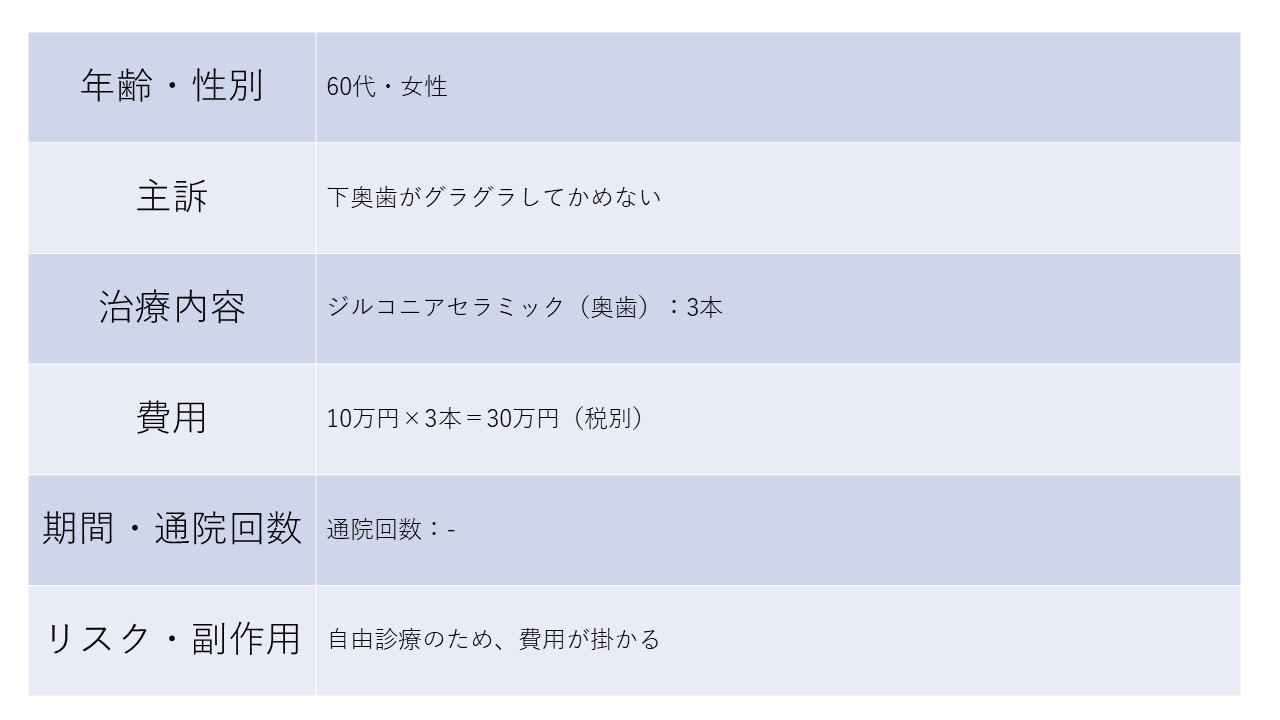Select the text 自由診療のため、費用が掛かる
1280x720 pixels.
point(494,639)
